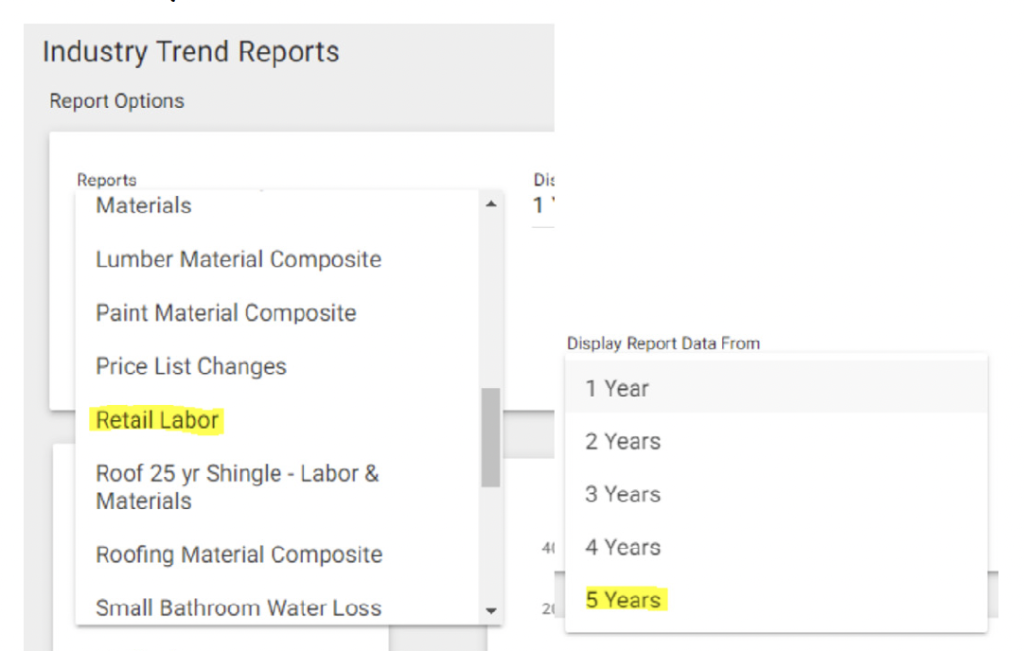The height and width of the screenshot is (651, 1024).
Task: Choose 4 Years display range
Action: coord(776,547)
